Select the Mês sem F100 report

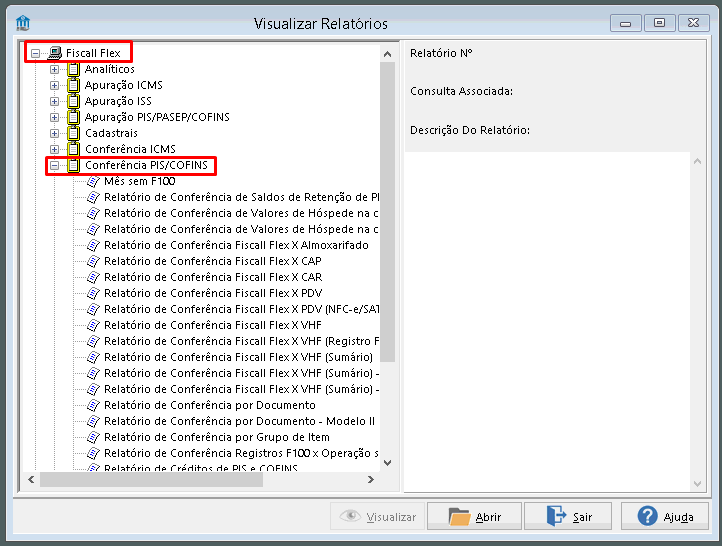point(140,181)
